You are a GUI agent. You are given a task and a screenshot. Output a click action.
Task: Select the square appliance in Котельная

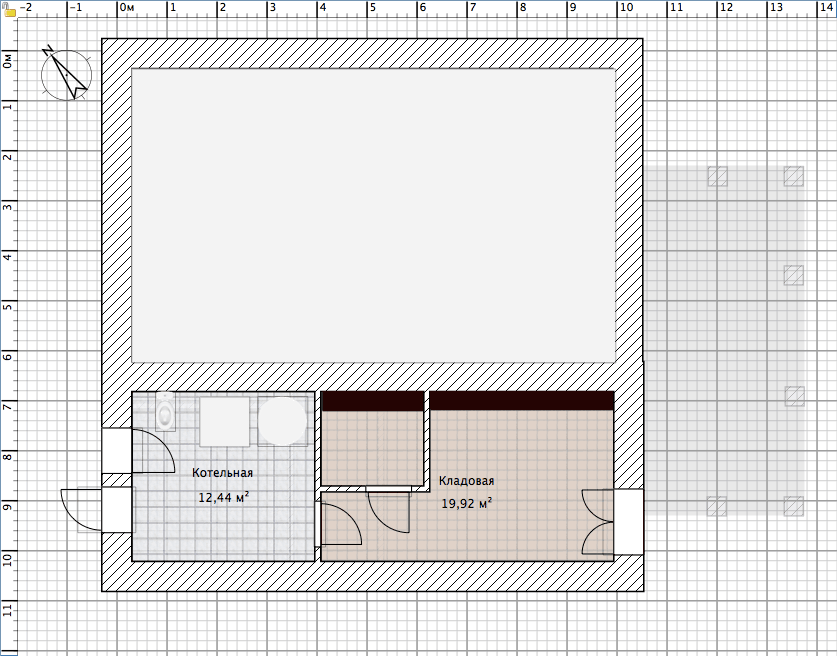(x=225, y=421)
